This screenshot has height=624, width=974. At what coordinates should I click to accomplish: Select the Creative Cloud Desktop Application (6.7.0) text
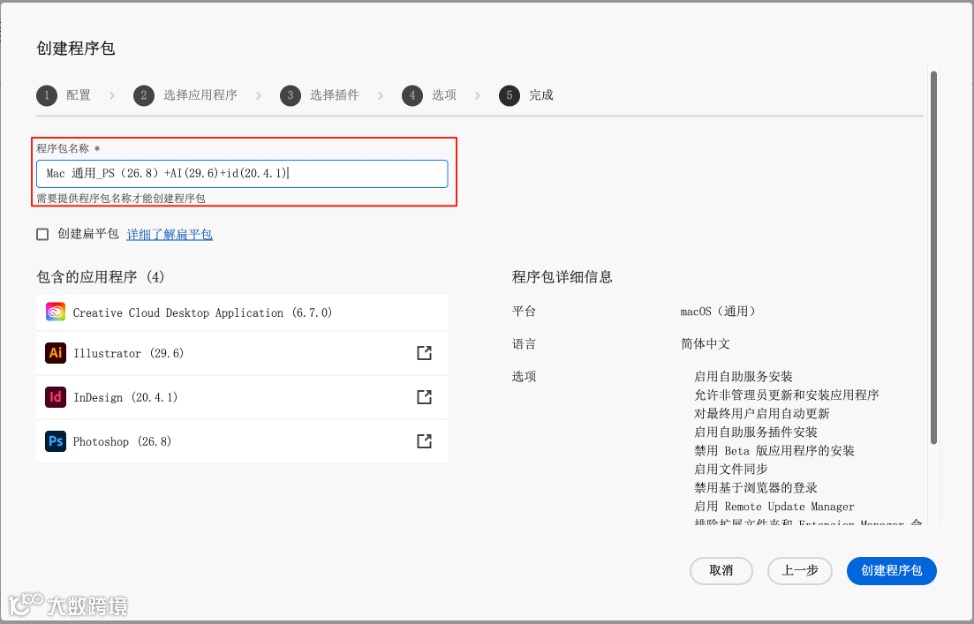[202, 313]
